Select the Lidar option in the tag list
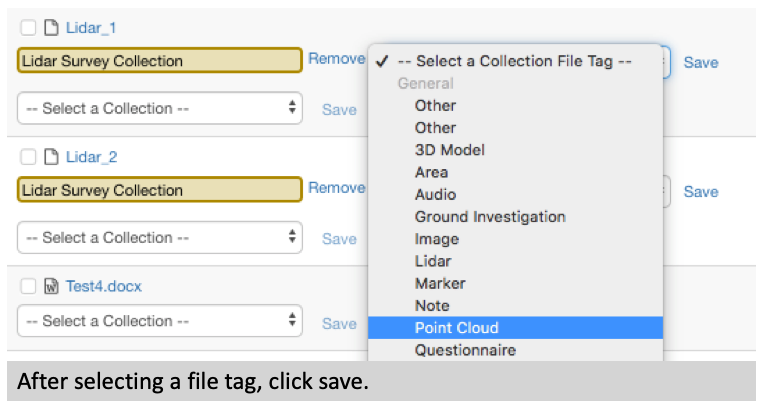This screenshot has width=764, height=410. (x=435, y=261)
